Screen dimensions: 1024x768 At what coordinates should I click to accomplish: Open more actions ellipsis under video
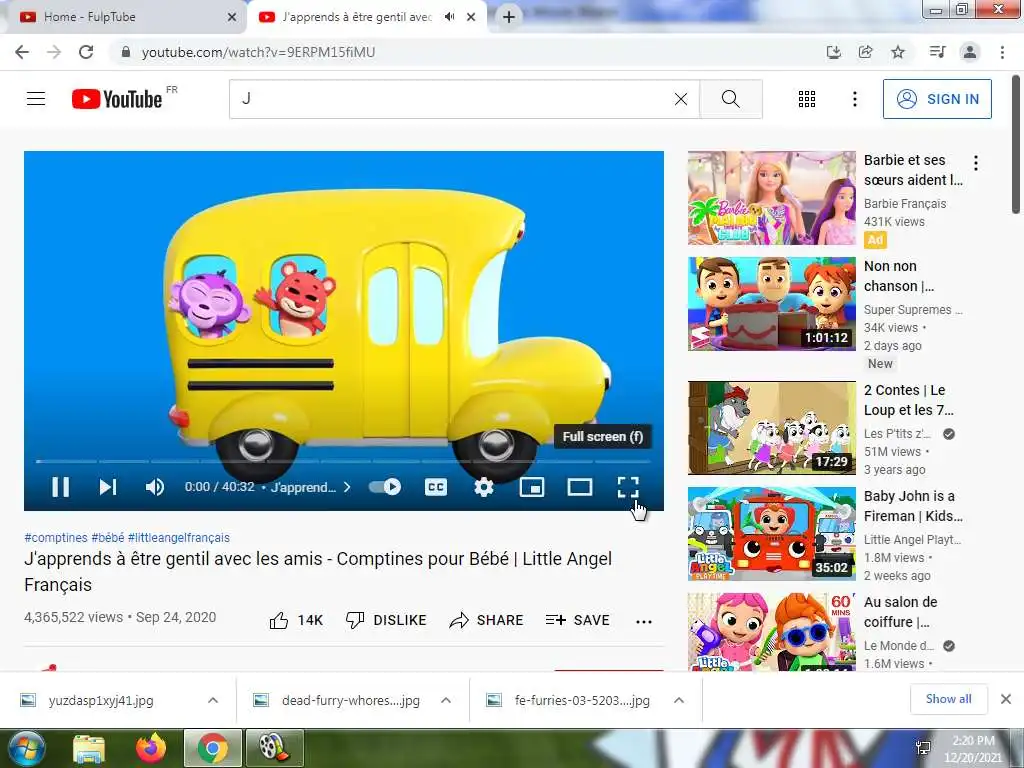644,621
